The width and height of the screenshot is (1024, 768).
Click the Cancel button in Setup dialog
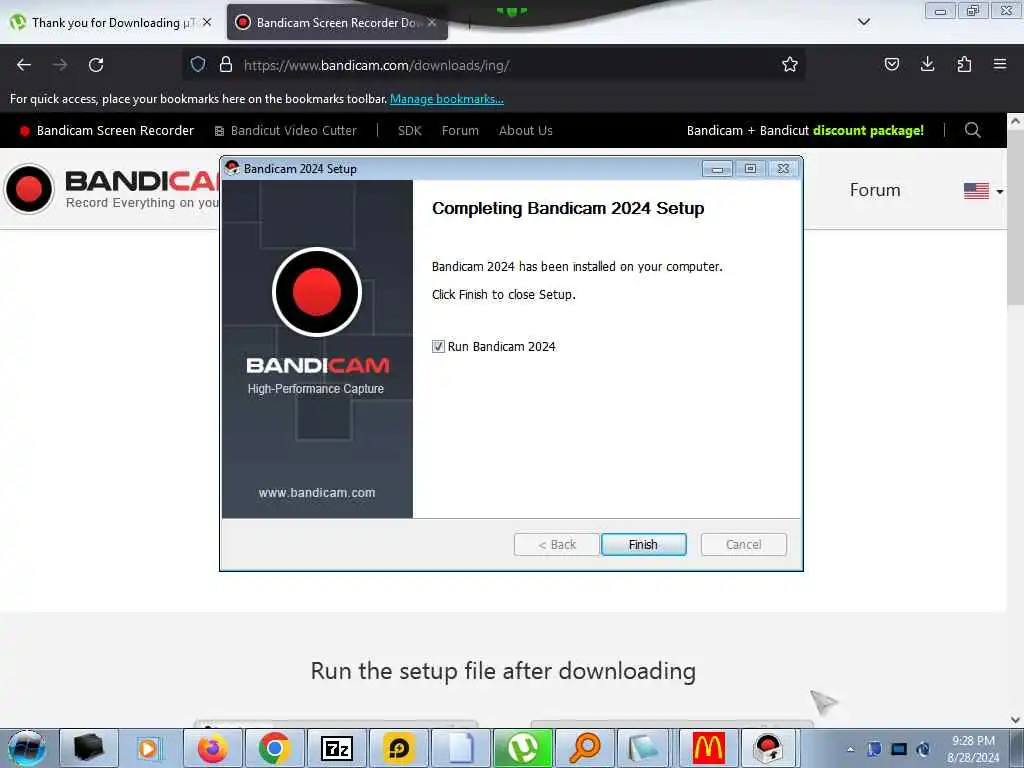(x=743, y=545)
